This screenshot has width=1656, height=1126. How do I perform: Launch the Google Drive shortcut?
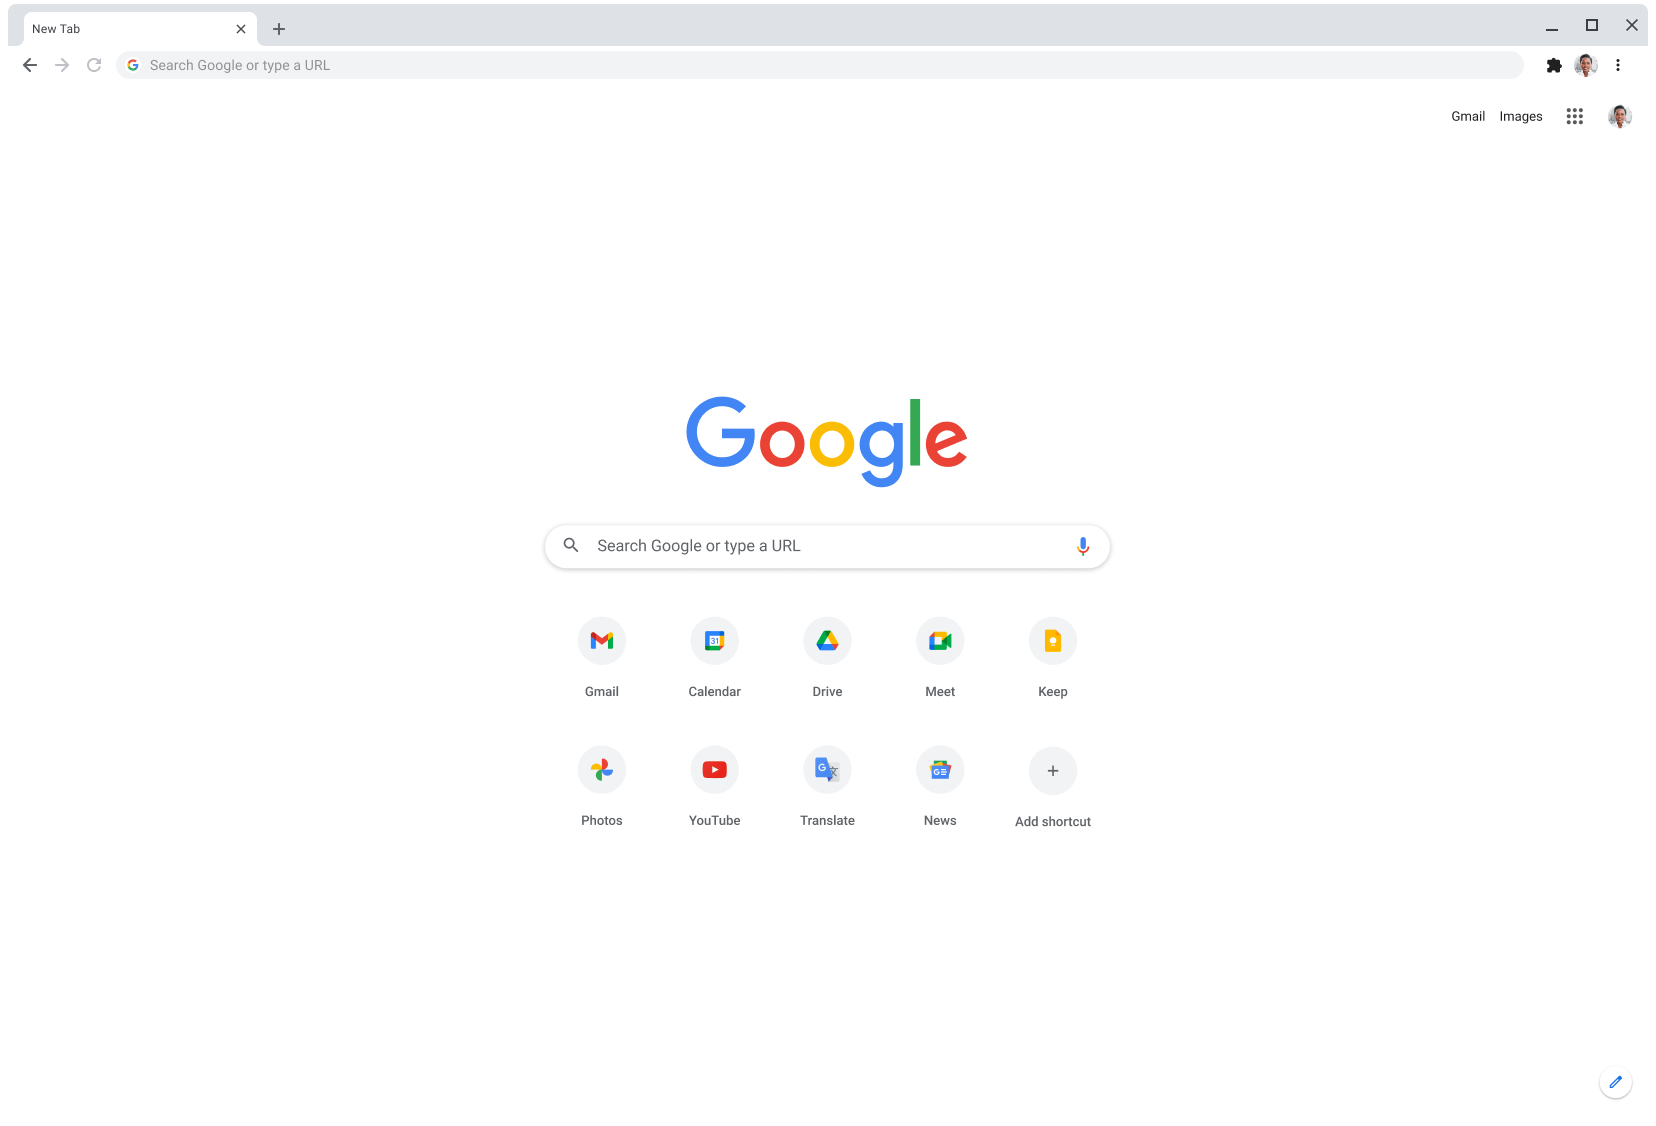point(827,641)
